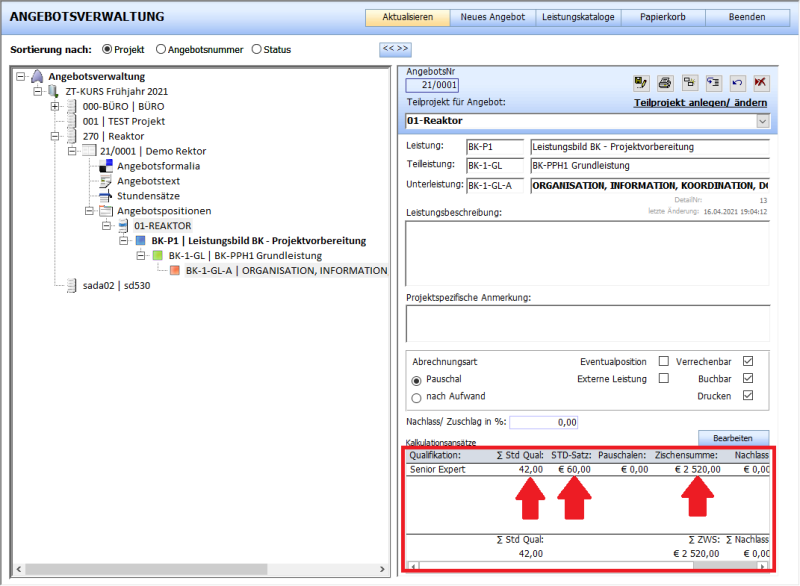Select 001 | TEST Projekt tree entry

123,121
